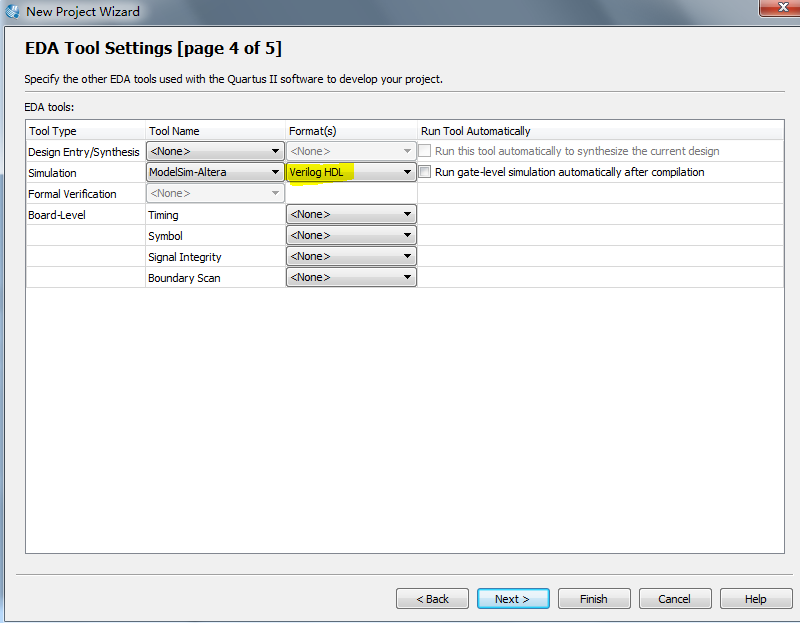Click the New Project Wizard title icon
800x623 pixels.
(12, 11)
